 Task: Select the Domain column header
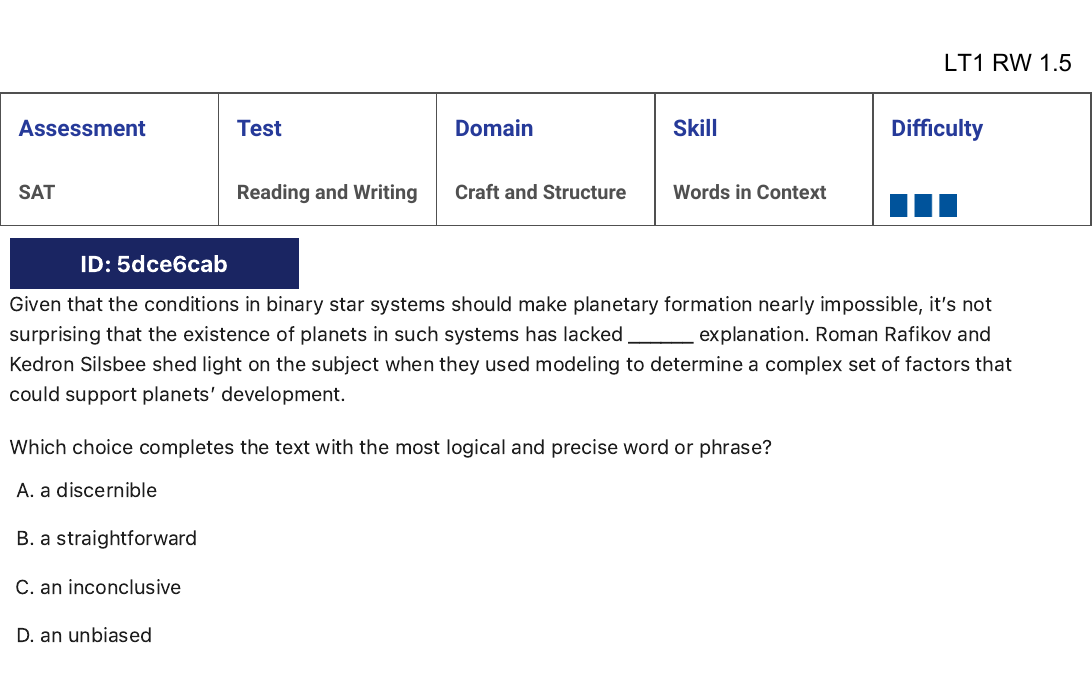494,128
